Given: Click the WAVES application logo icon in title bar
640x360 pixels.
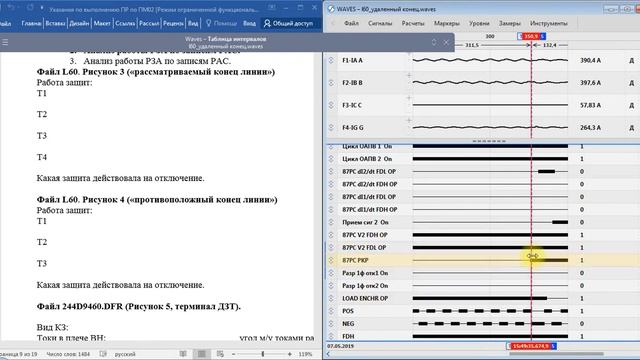Looking at the screenshot, I should coord(331,9).
